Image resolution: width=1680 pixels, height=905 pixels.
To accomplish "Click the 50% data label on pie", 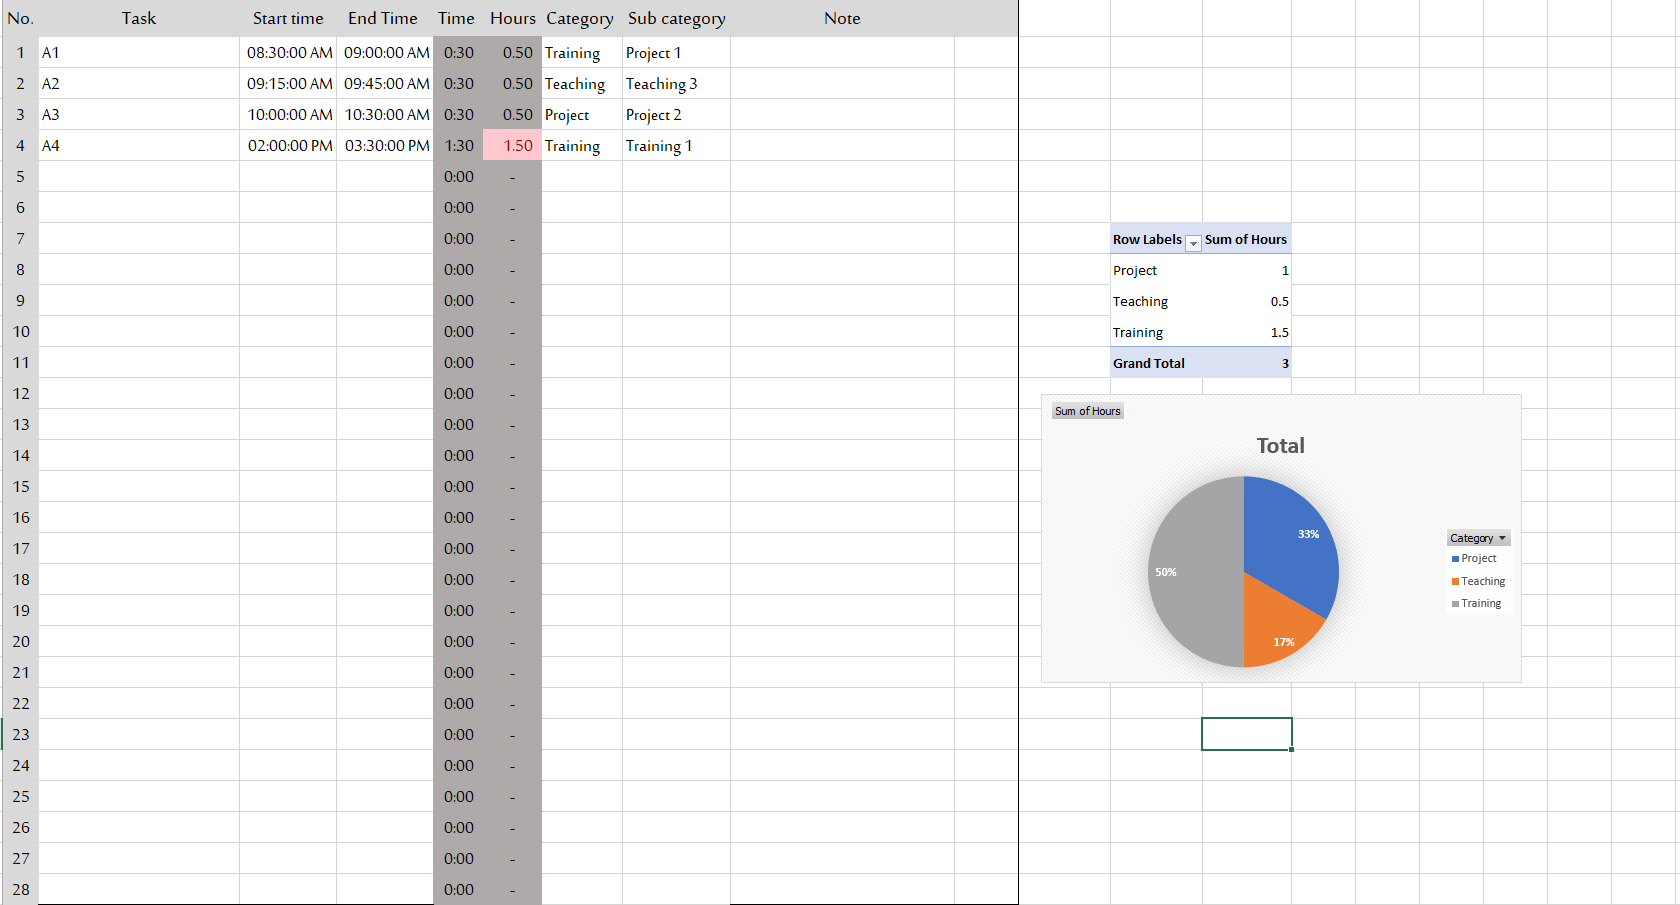I will pyautogui.click(x=1166, y=573).
